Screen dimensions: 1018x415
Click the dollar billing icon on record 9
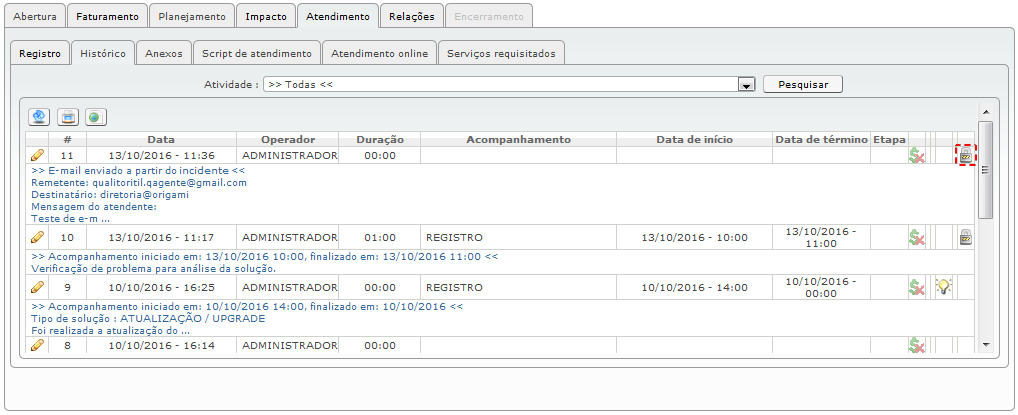(x=916, y=287)
